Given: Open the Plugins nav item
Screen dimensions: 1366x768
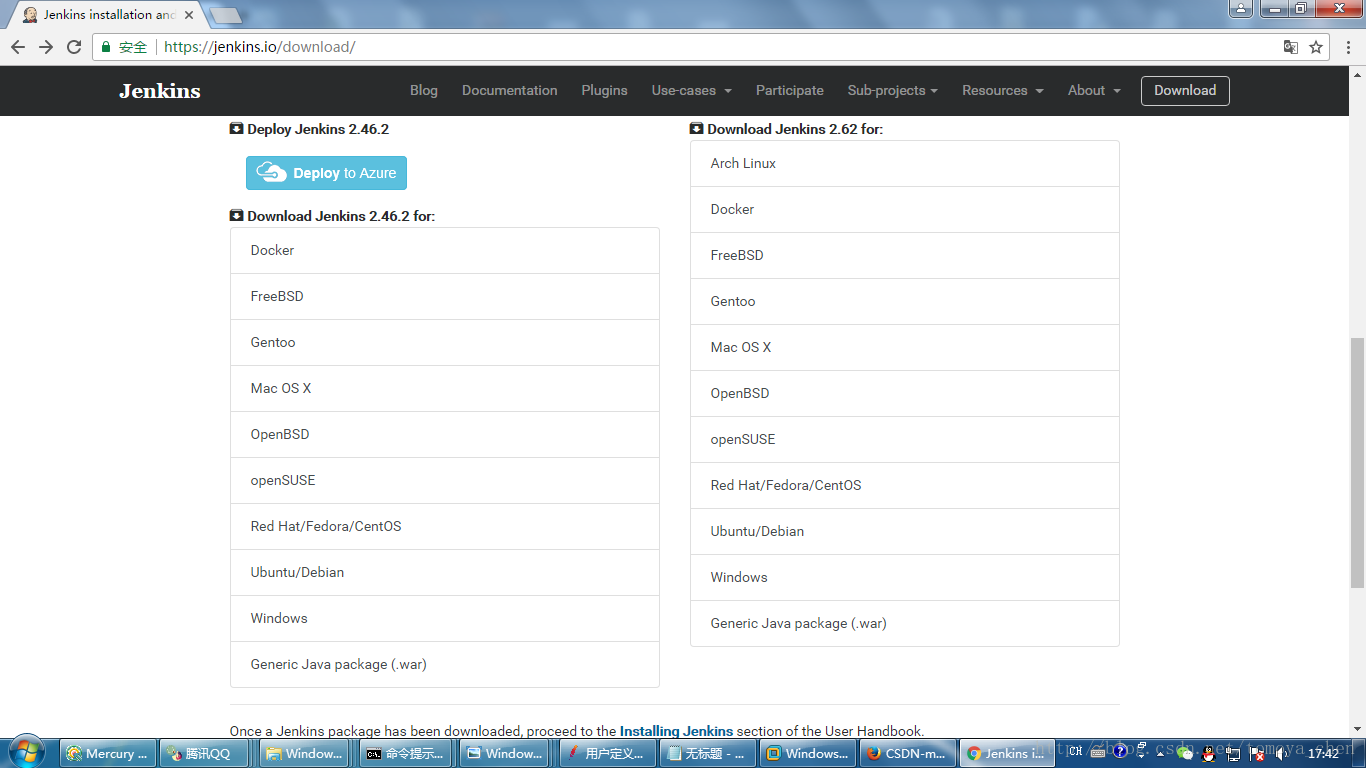Looking at the screenshot, I should [x=605, y=90].
